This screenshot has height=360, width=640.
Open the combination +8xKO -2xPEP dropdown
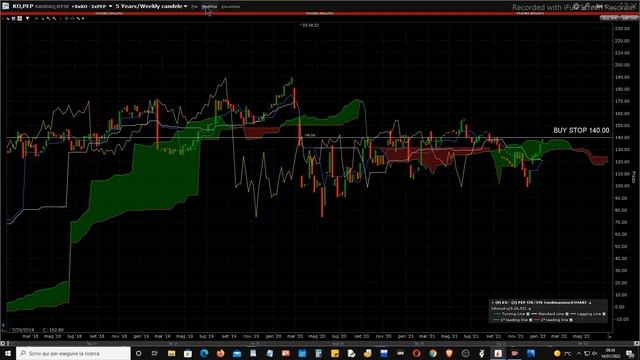110,7
